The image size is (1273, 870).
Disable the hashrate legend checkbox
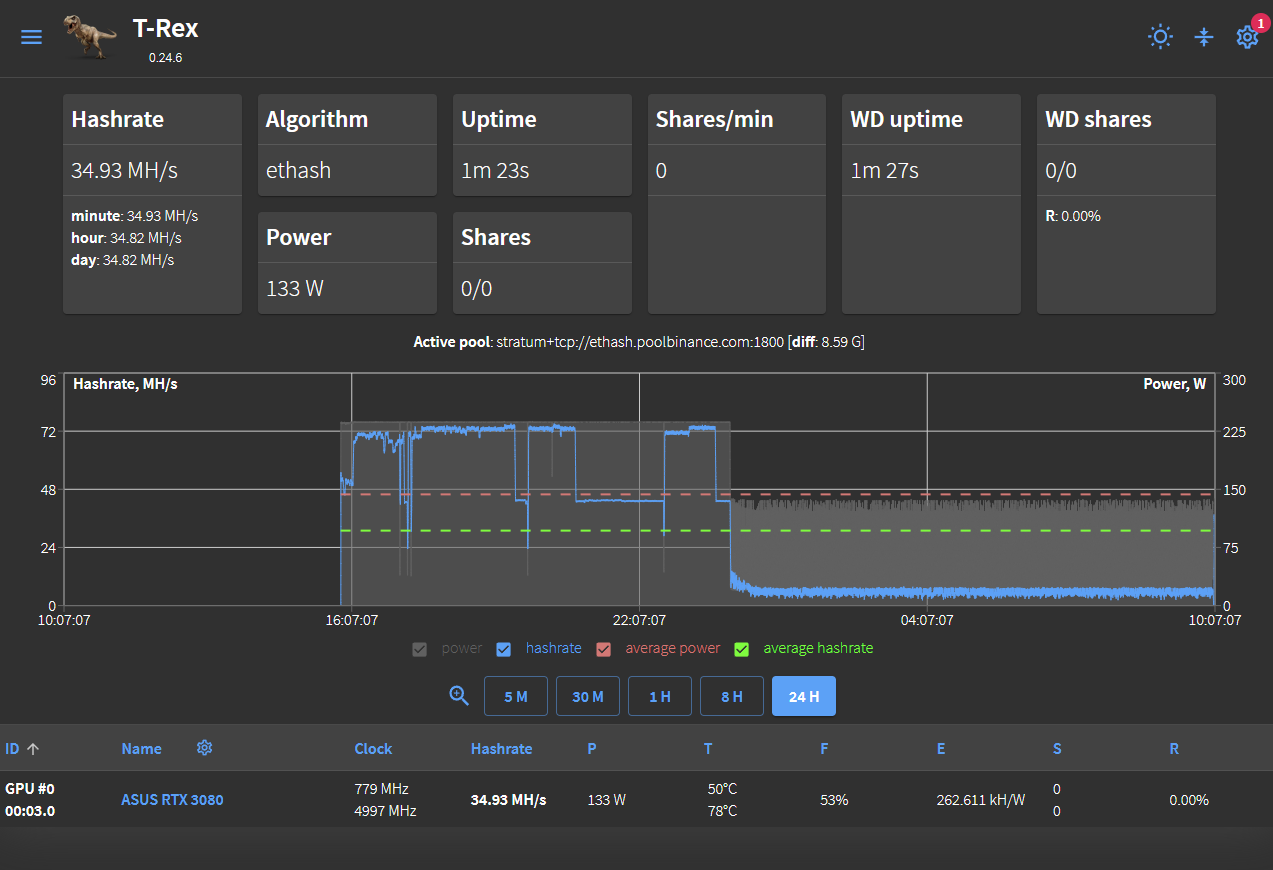click(503, 649)
